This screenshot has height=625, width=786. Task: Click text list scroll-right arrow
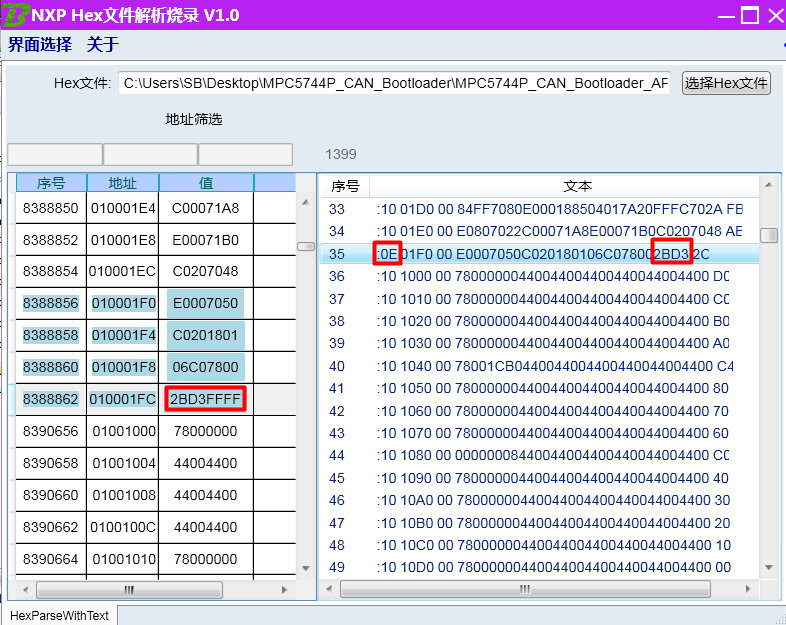[748, 589]
